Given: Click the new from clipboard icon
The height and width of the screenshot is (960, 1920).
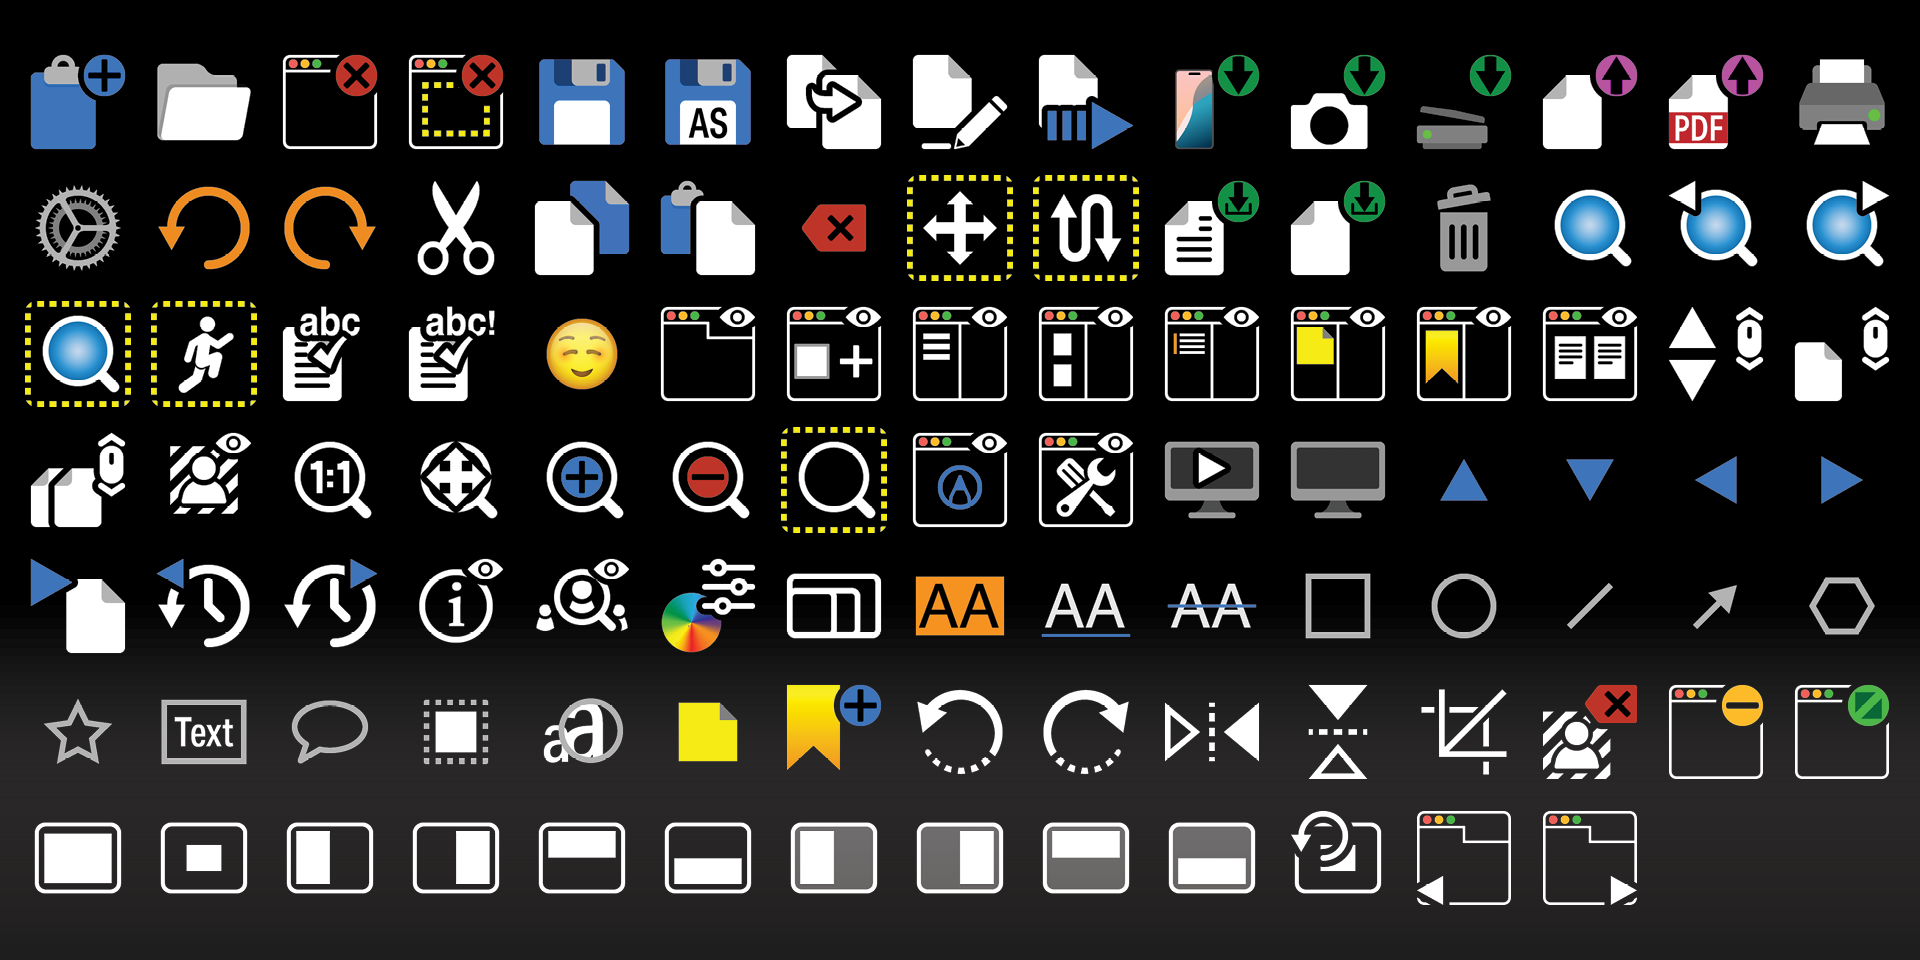Looking at the screenshot, I should (77, 102).
